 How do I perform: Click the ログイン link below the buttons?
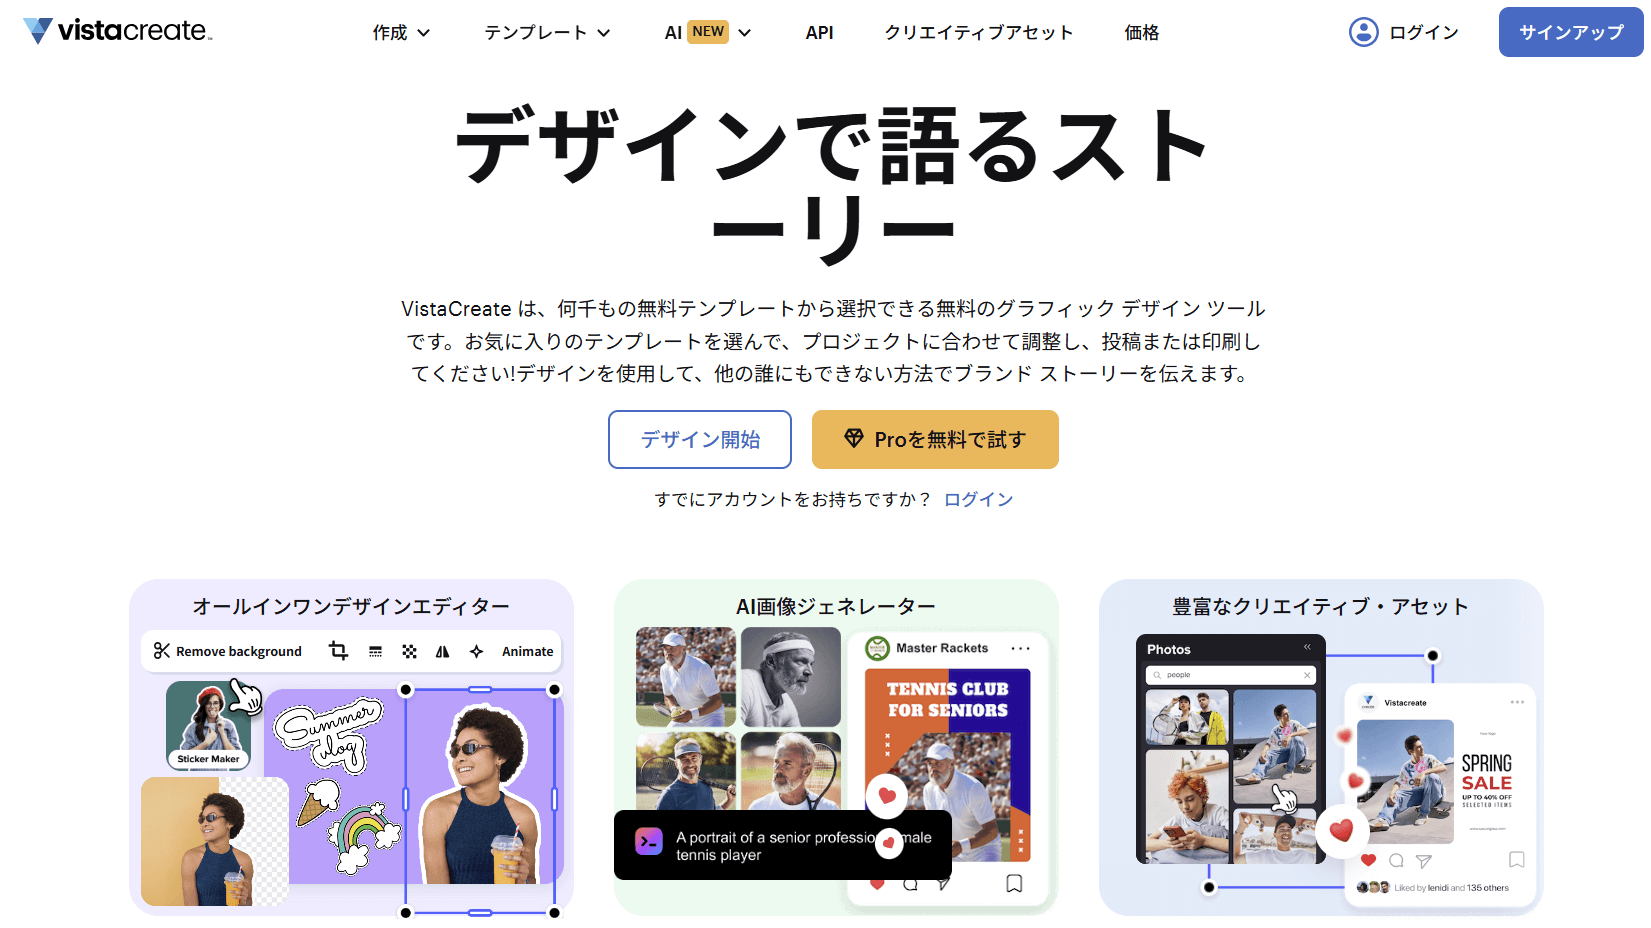(x=978, y=499)
